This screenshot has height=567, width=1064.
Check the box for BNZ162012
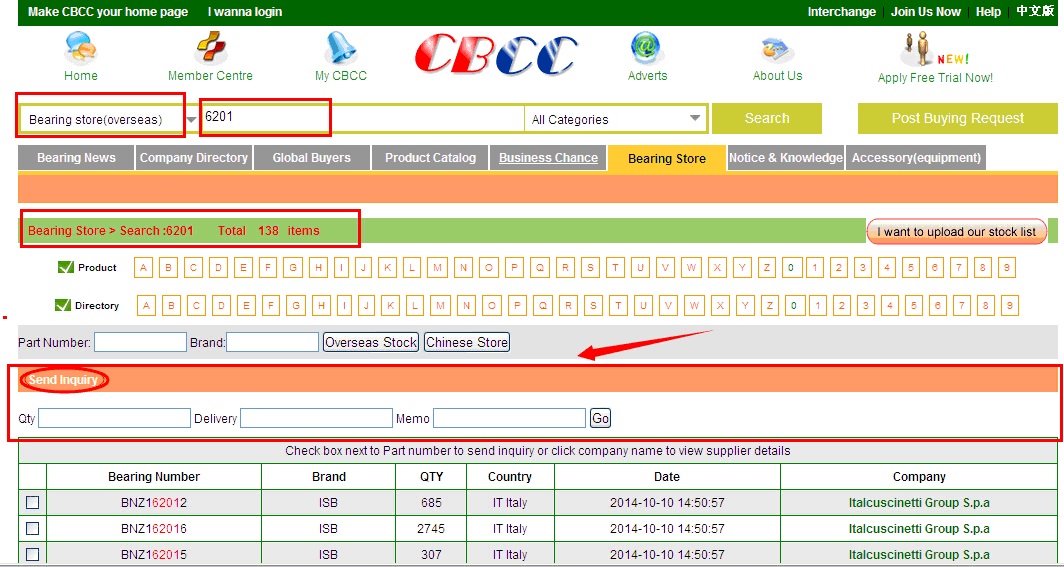point(33,503)
